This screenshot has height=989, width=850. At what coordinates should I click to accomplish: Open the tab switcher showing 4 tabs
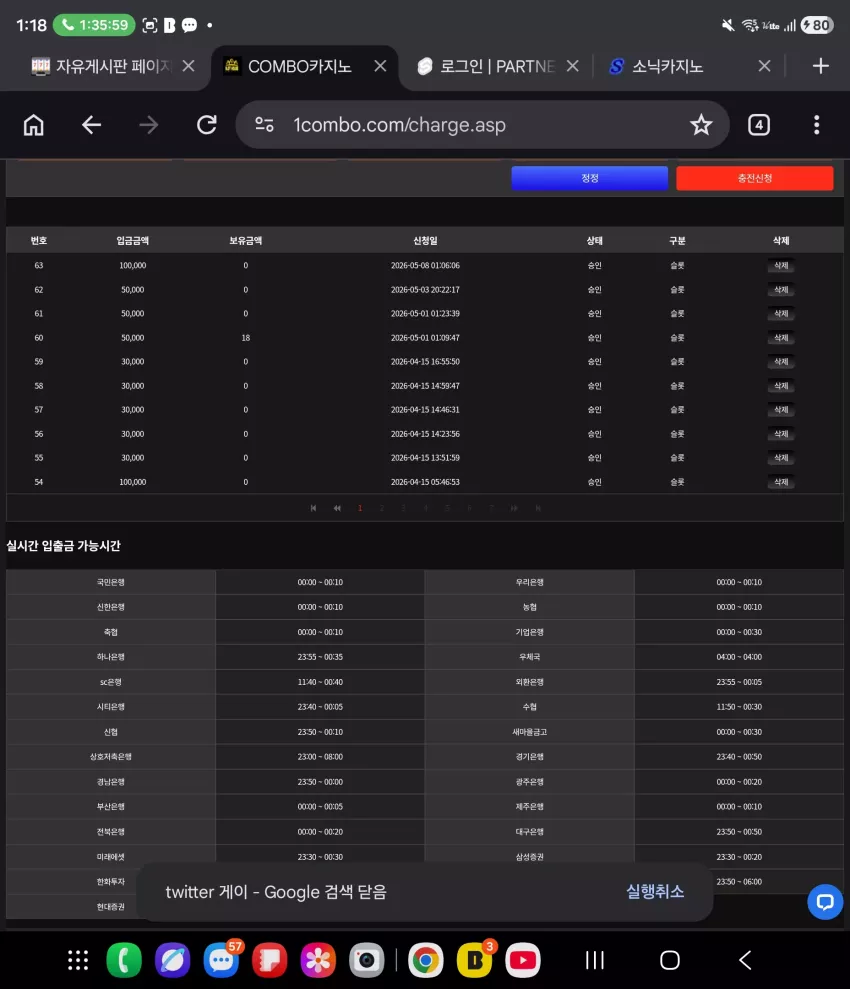pyautogui.click(x=759, y=125)
